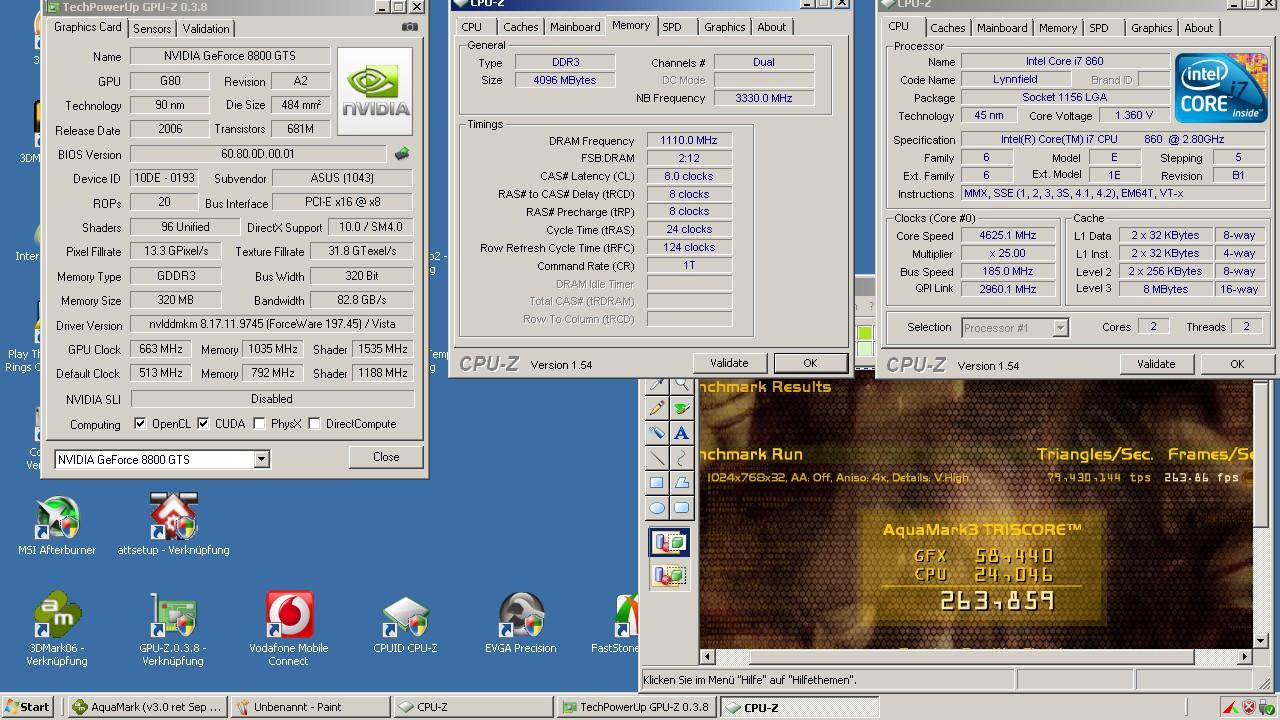1280x720 pixels.
Task: Open the attsetup - Verknüpfung desktop icon
Action: (x=173, y=525)
